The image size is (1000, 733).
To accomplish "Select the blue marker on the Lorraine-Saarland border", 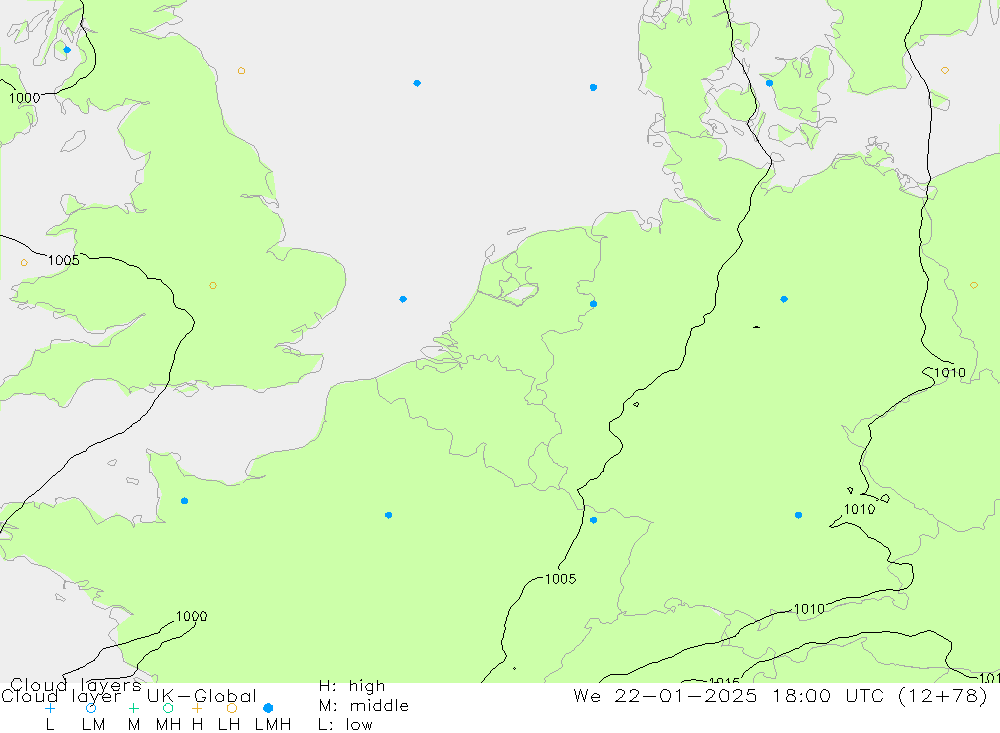I will click(593, 521).
